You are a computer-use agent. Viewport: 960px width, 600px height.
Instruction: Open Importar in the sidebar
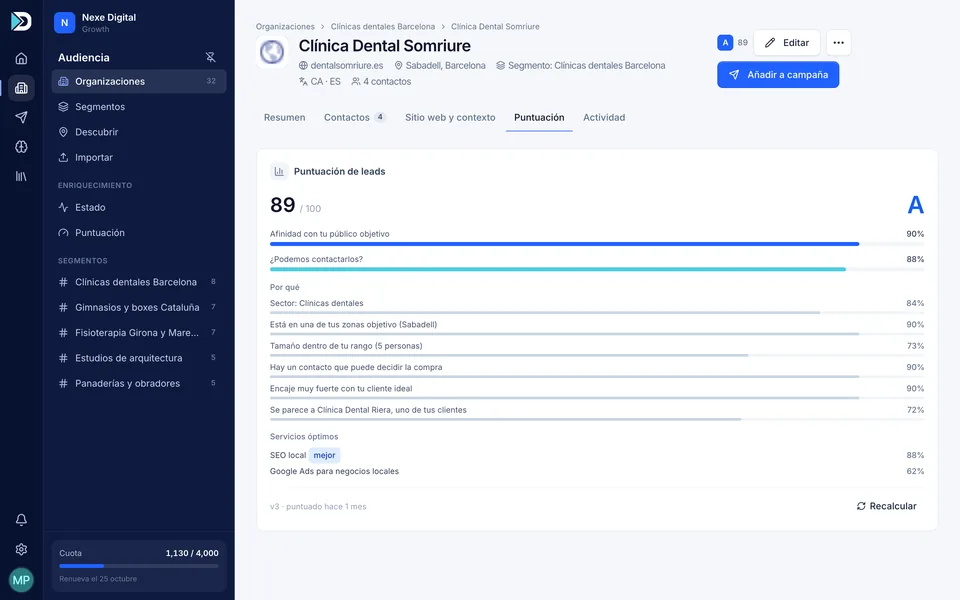click(139, 157)
